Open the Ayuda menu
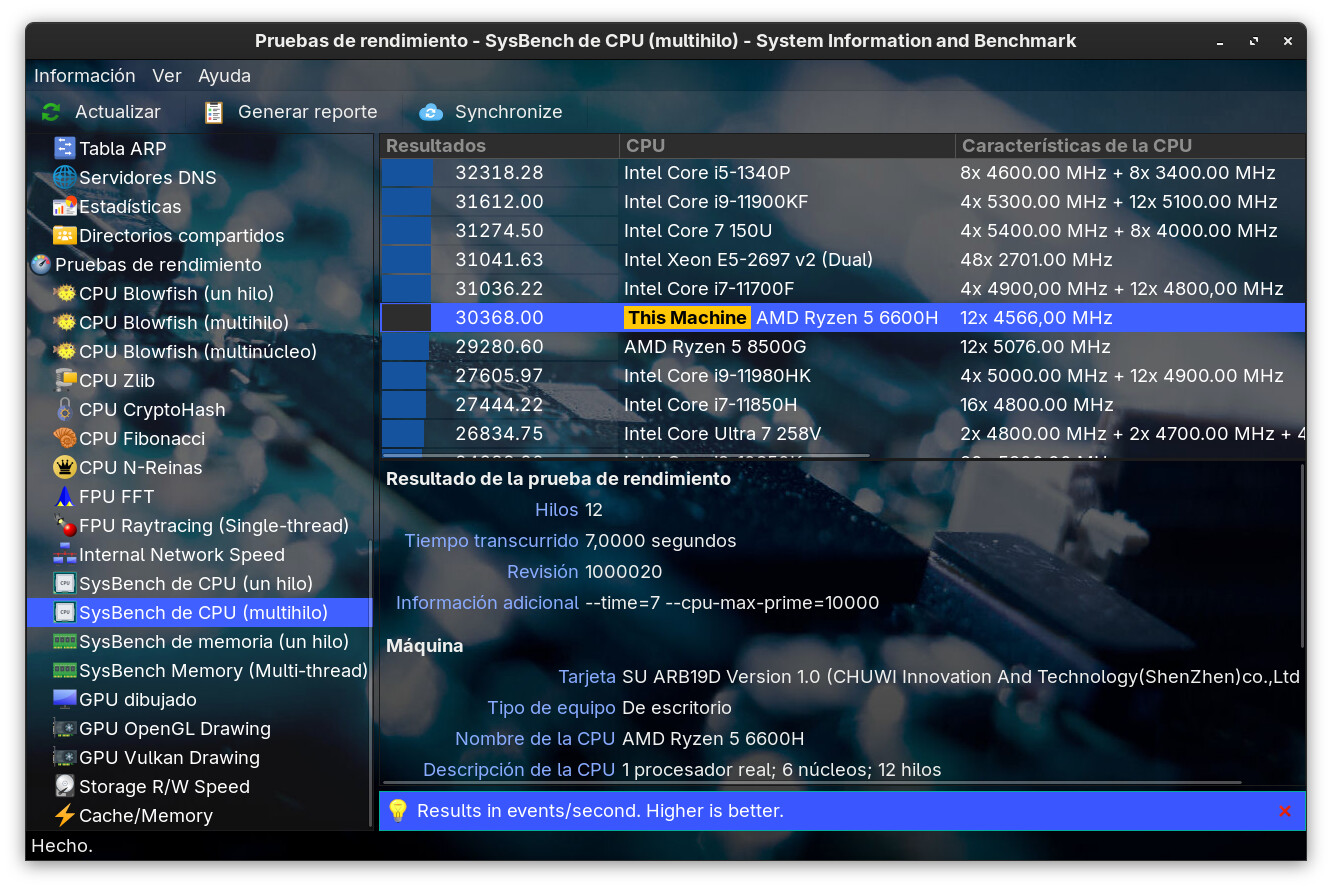1332x889 pixels. click(224, 76)
